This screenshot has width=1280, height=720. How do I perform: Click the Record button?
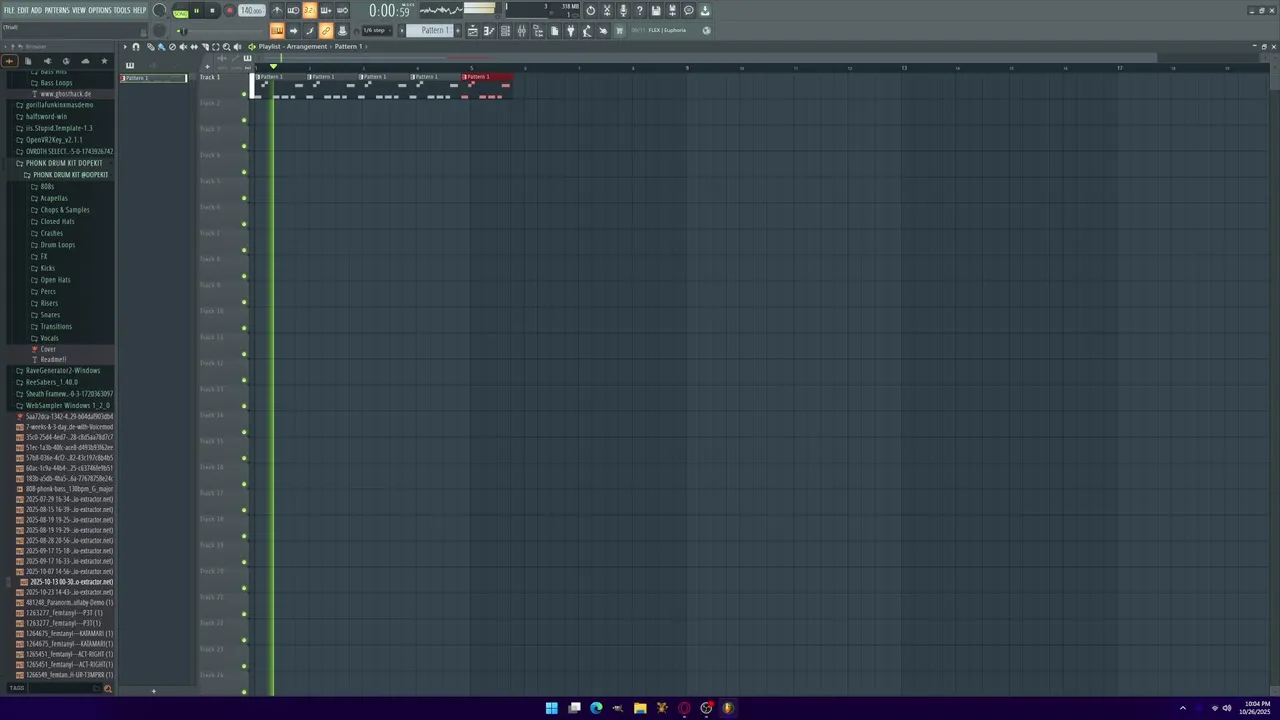point(229,10)
